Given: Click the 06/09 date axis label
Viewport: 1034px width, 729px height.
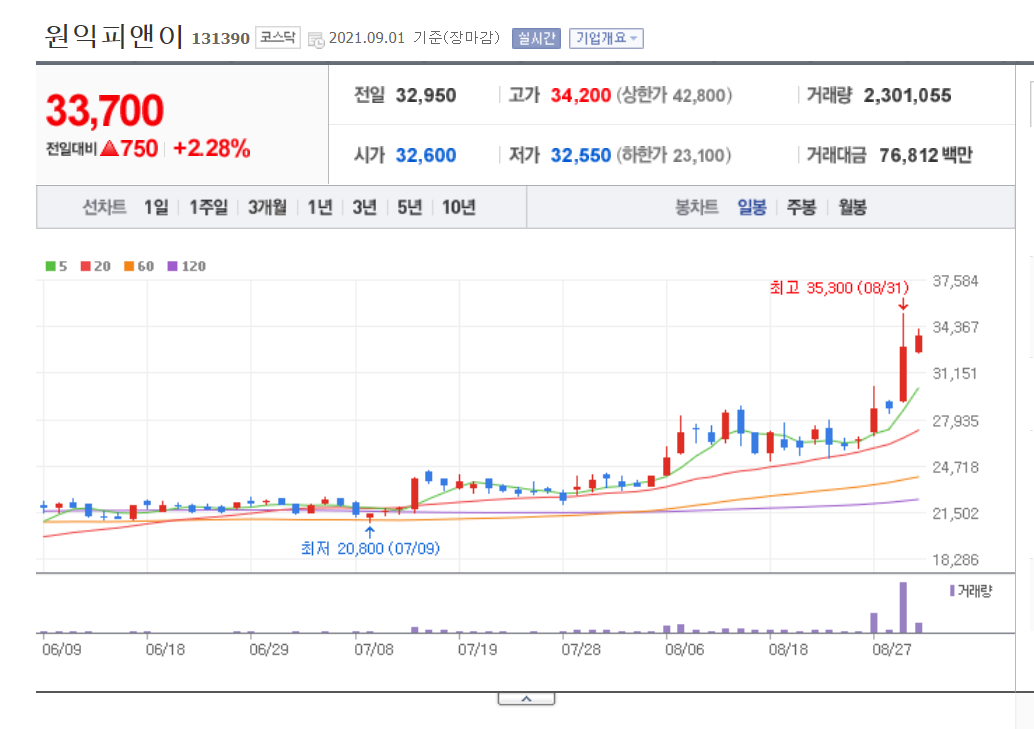Looking at the screenshot, I should point(62,650).
